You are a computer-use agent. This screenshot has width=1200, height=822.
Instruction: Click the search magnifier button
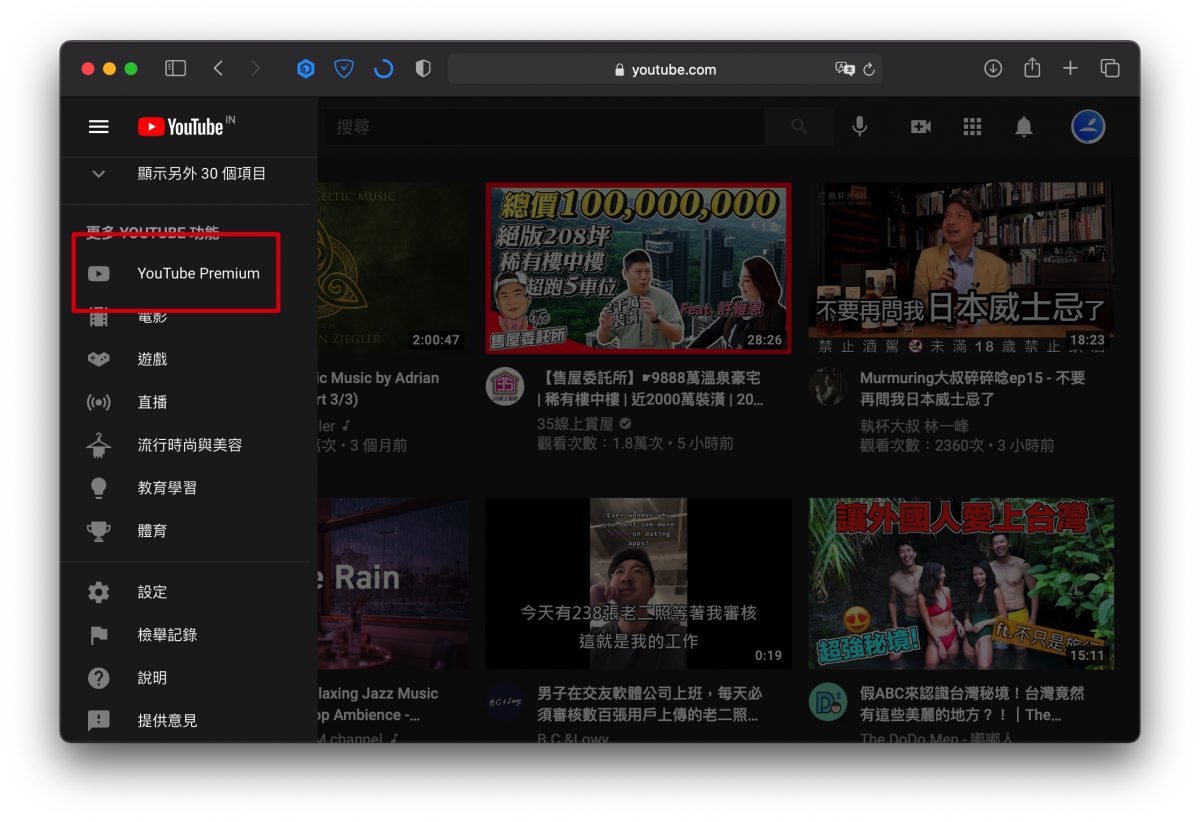pos(798,127)
